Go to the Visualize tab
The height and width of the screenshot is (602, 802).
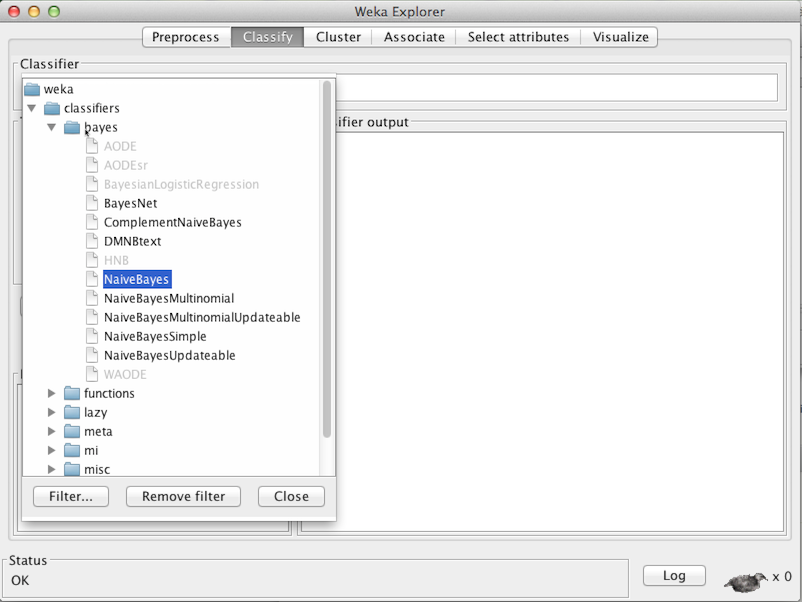pos(620,37)
